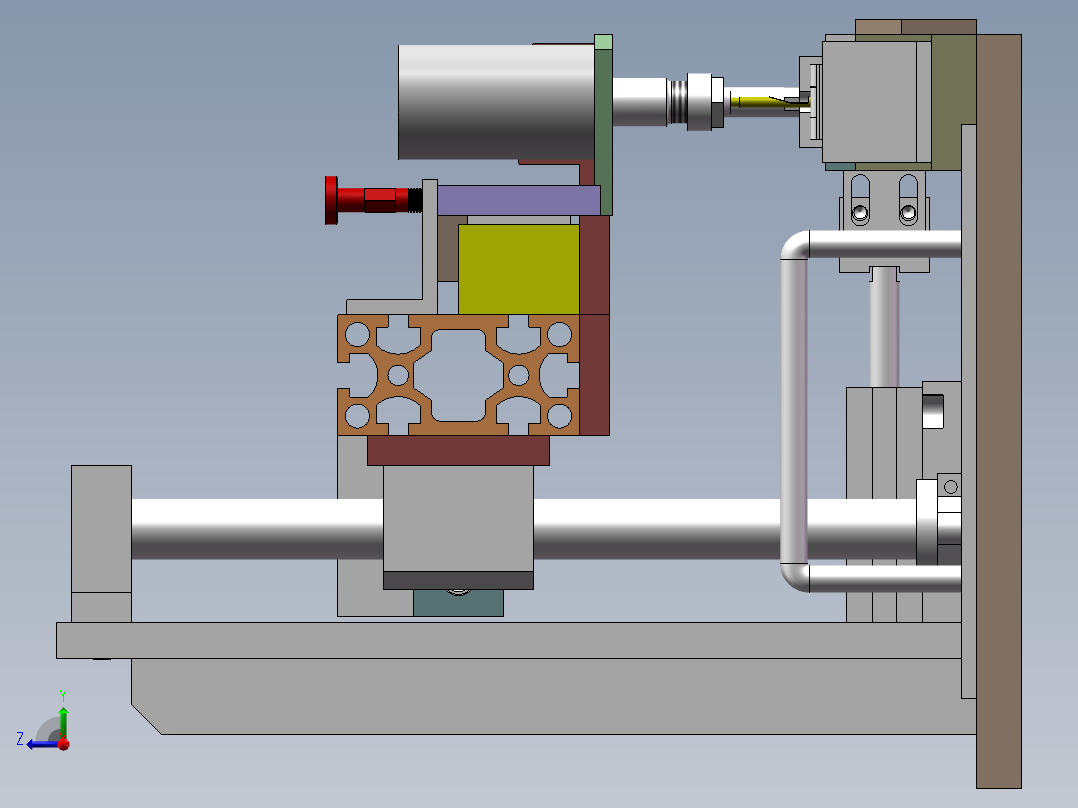Select the gray shaft support block at left
Viewport: 1078px width, 808px height.
tap(101, 543)
